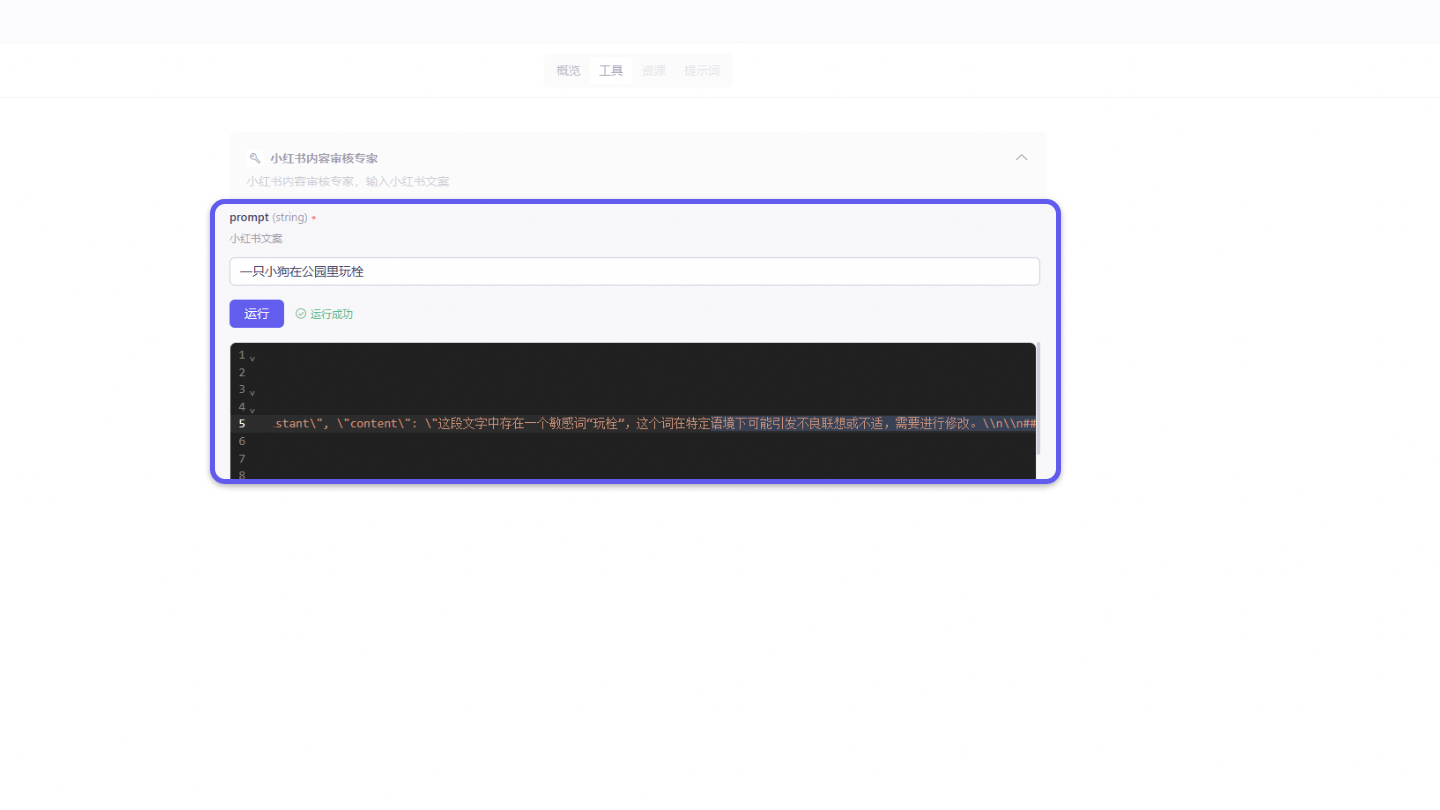This screenshot has width=1440, height=810.
Task: Collapse the 小红书内容审核专家 tool card
Action: tap(1021, 157)
